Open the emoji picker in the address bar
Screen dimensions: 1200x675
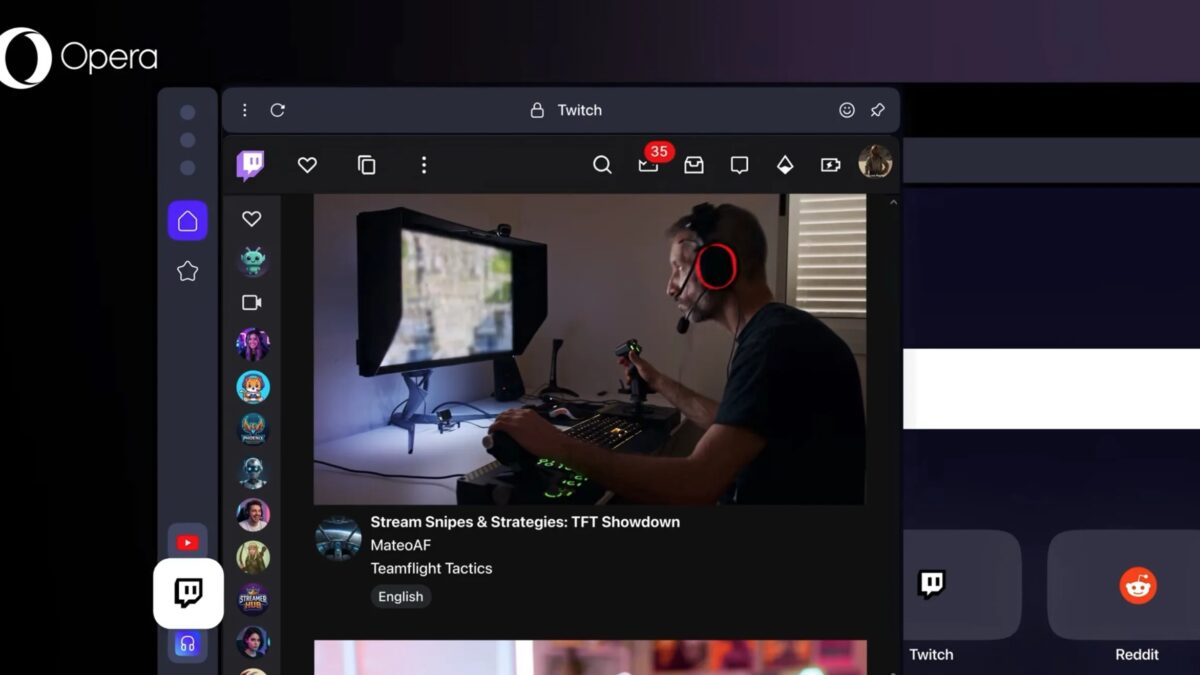[x=846, y=110]
